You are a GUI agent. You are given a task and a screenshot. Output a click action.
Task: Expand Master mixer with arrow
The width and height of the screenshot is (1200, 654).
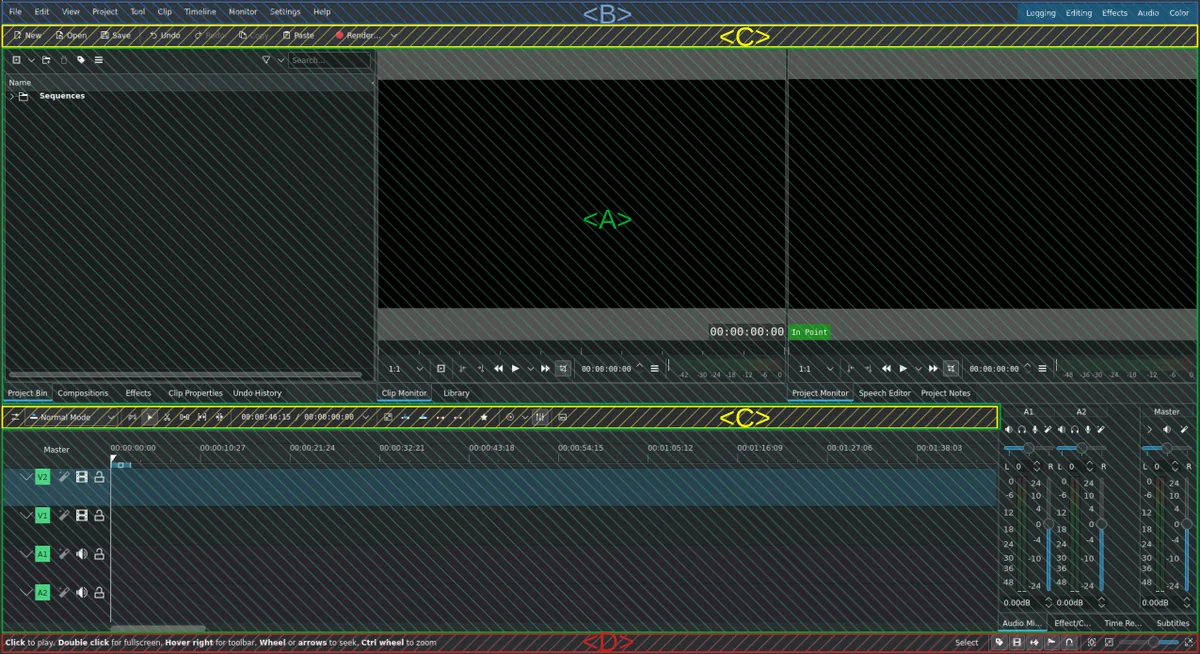1149,429
